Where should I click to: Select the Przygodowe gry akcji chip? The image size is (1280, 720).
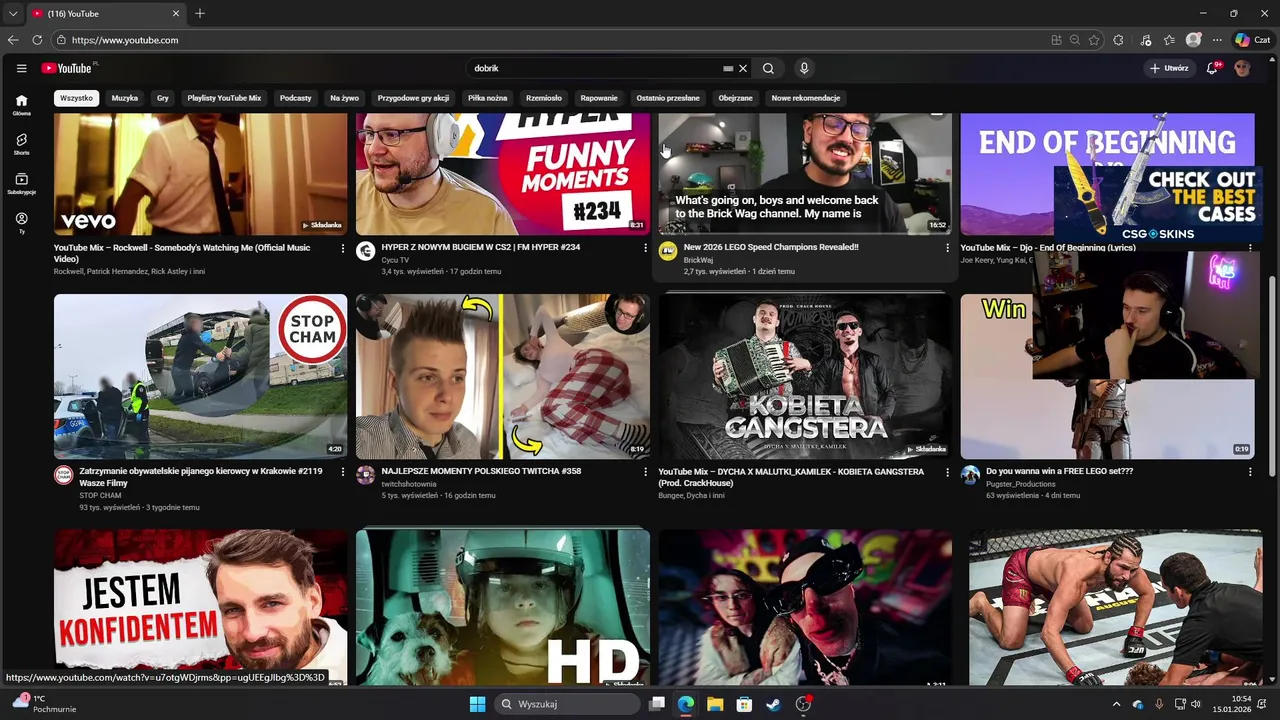coord(413,98)
